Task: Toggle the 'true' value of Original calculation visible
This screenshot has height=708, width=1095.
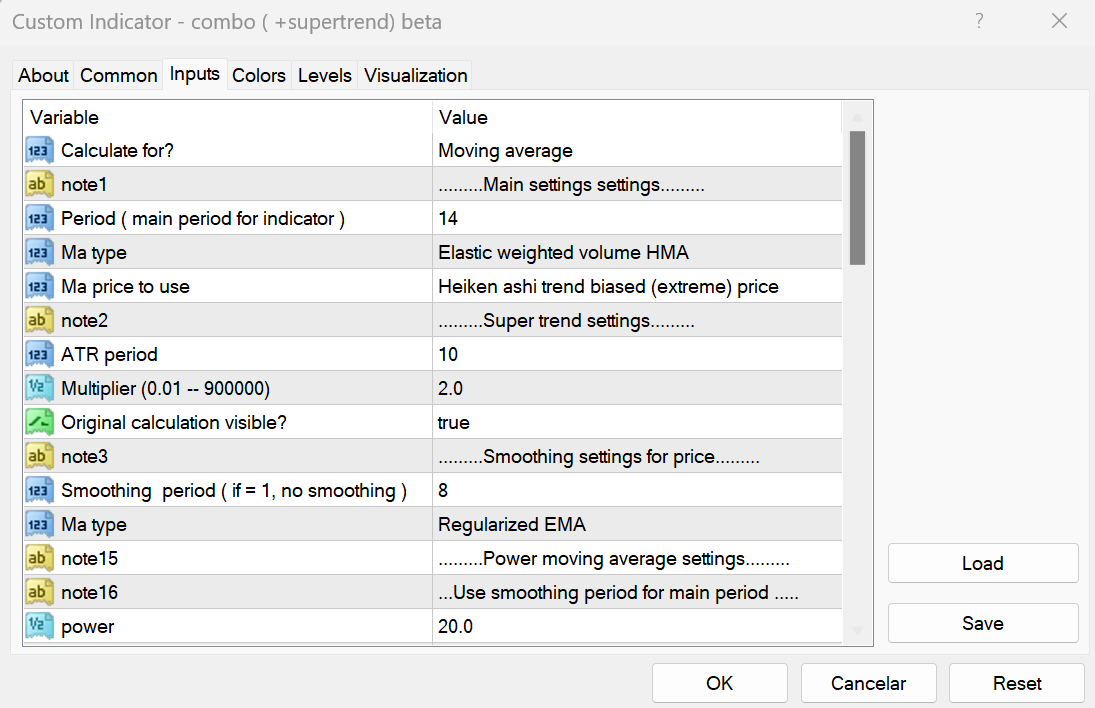Action: (454, 423)
